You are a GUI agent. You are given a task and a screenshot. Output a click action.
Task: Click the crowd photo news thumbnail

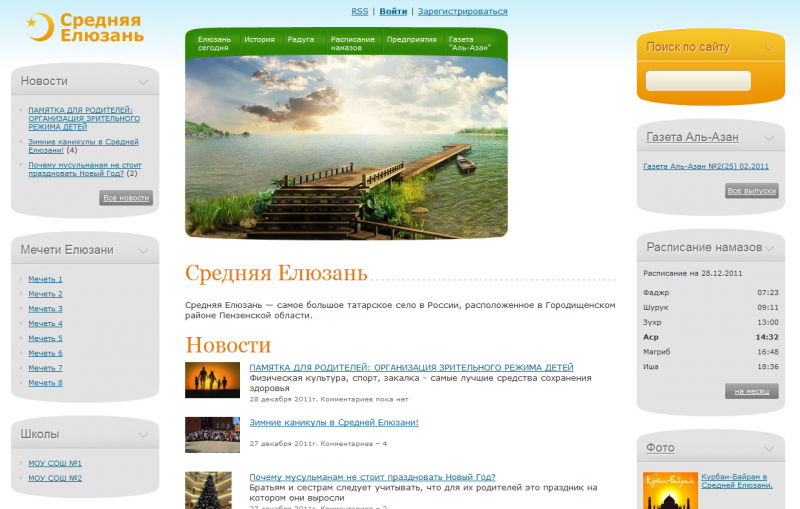pyautogui.click(x=212, y=435)
